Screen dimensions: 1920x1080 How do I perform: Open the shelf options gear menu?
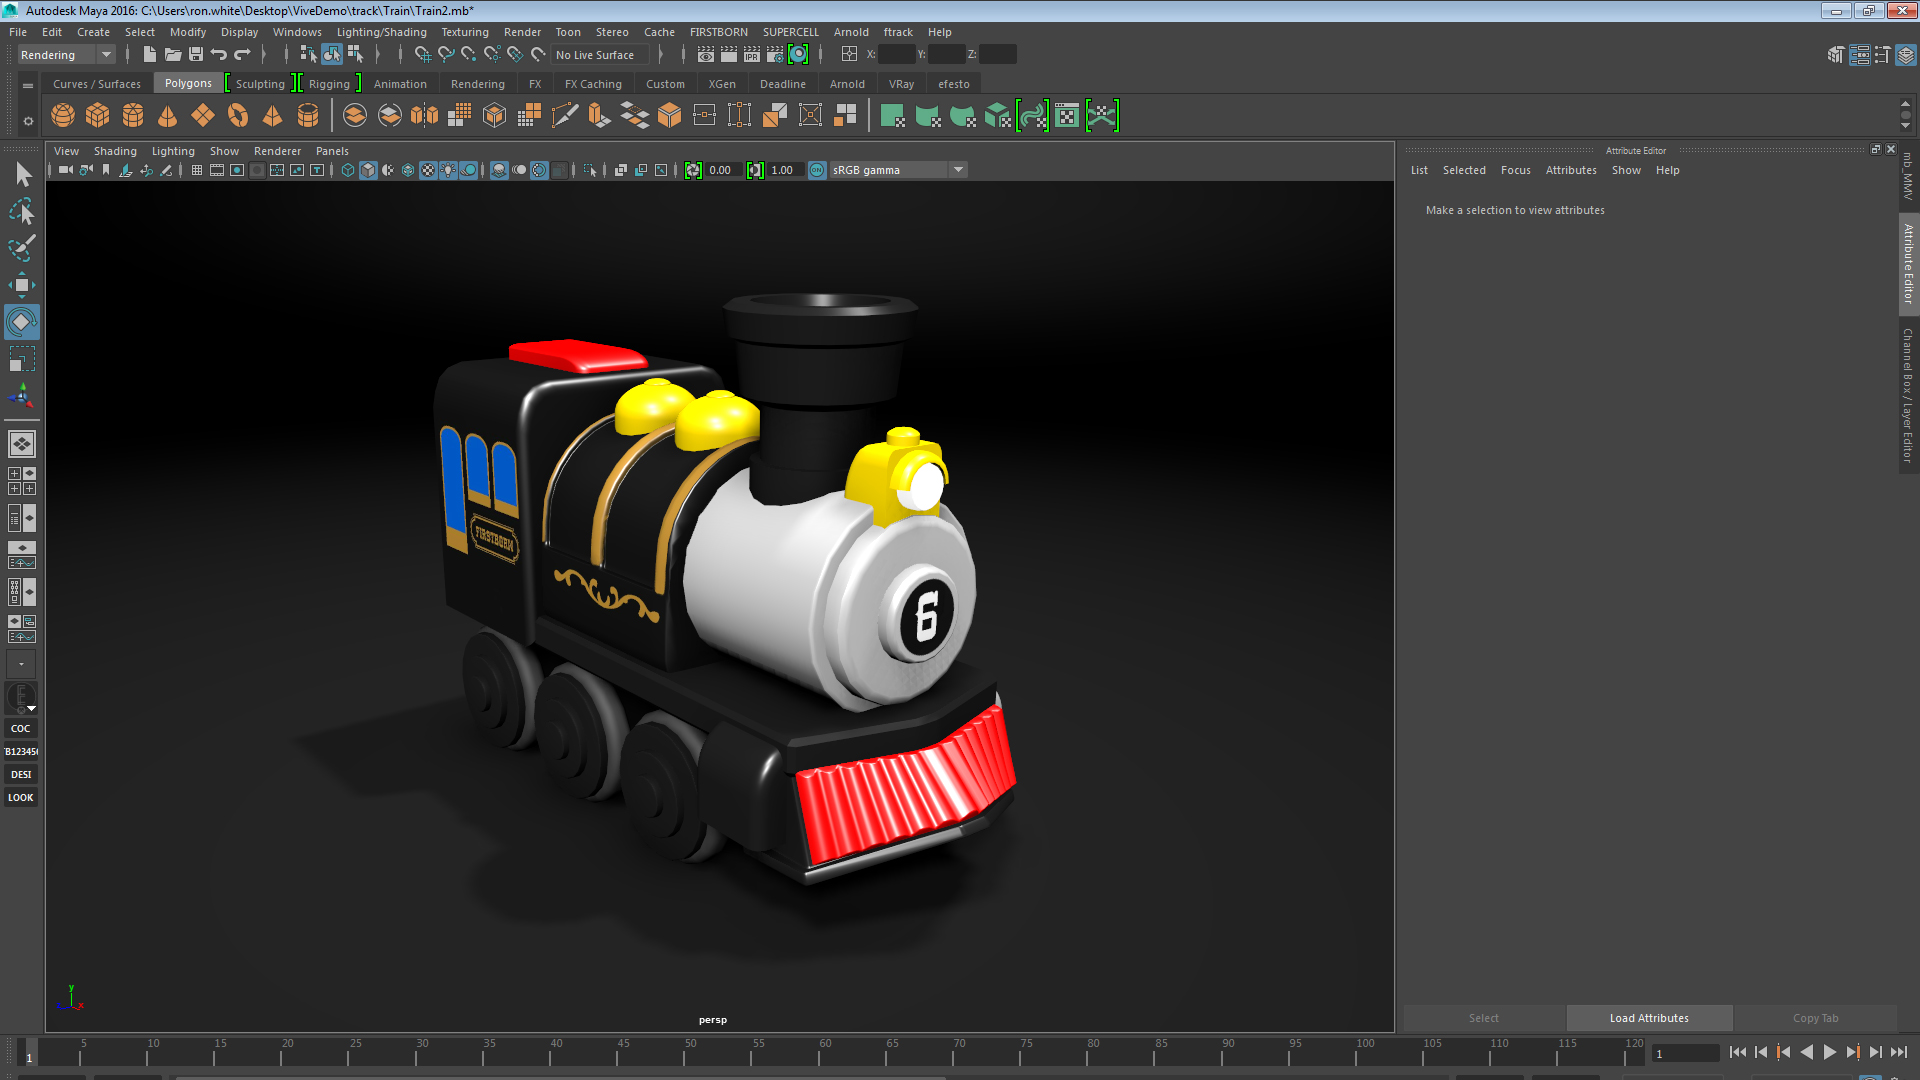tap(28, 121)
